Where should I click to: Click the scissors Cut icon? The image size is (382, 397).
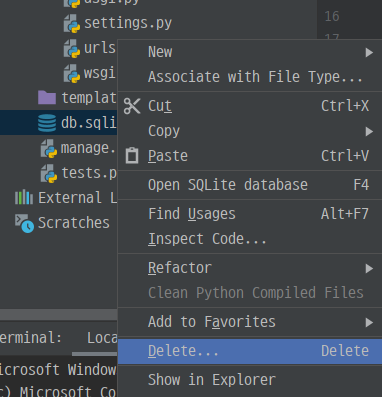click(132, 106)
